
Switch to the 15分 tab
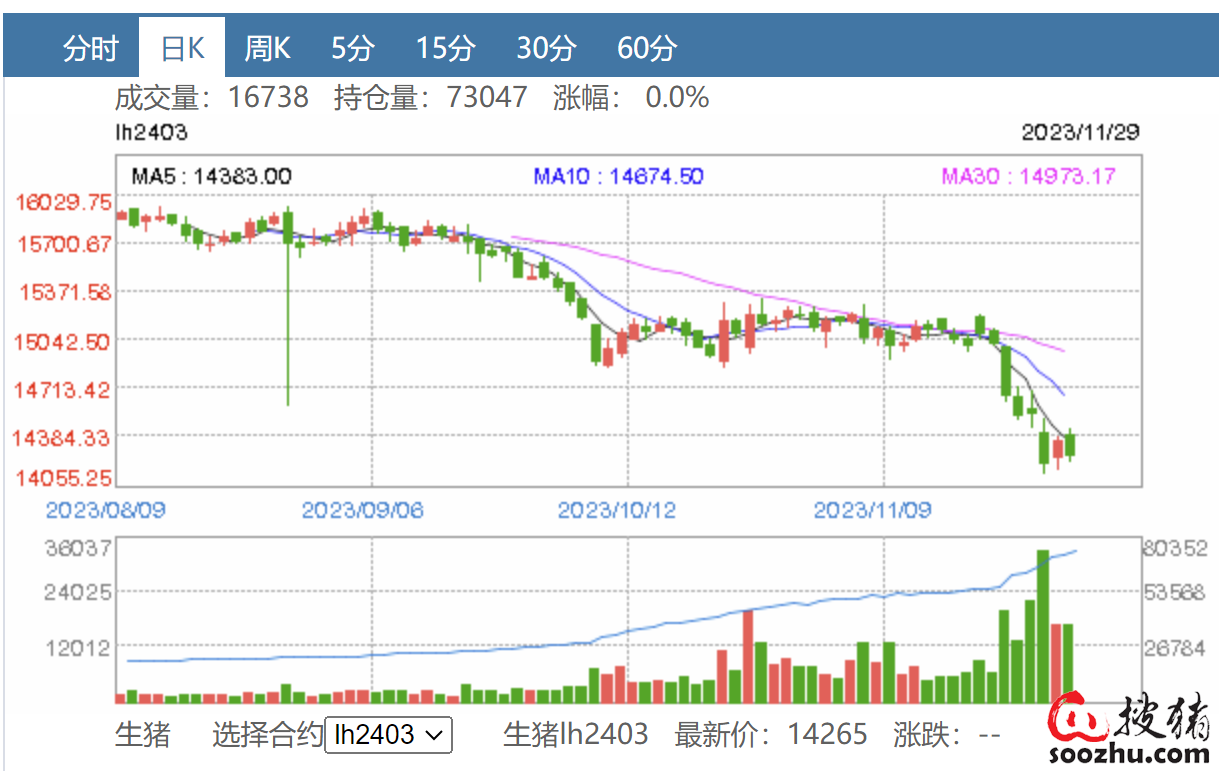point(445,48)
